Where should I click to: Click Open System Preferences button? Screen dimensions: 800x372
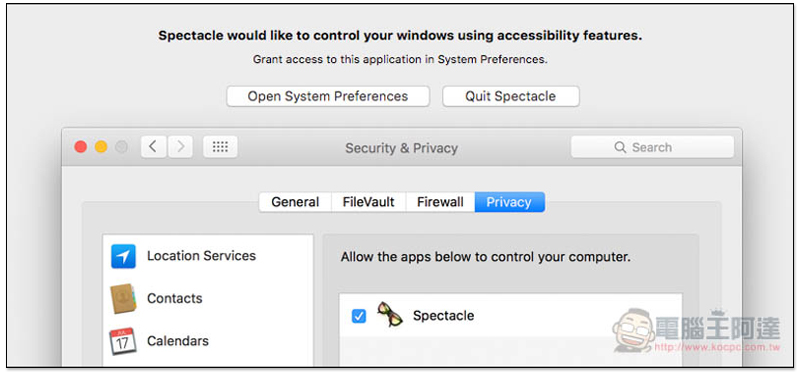click(x=328, y=96)
